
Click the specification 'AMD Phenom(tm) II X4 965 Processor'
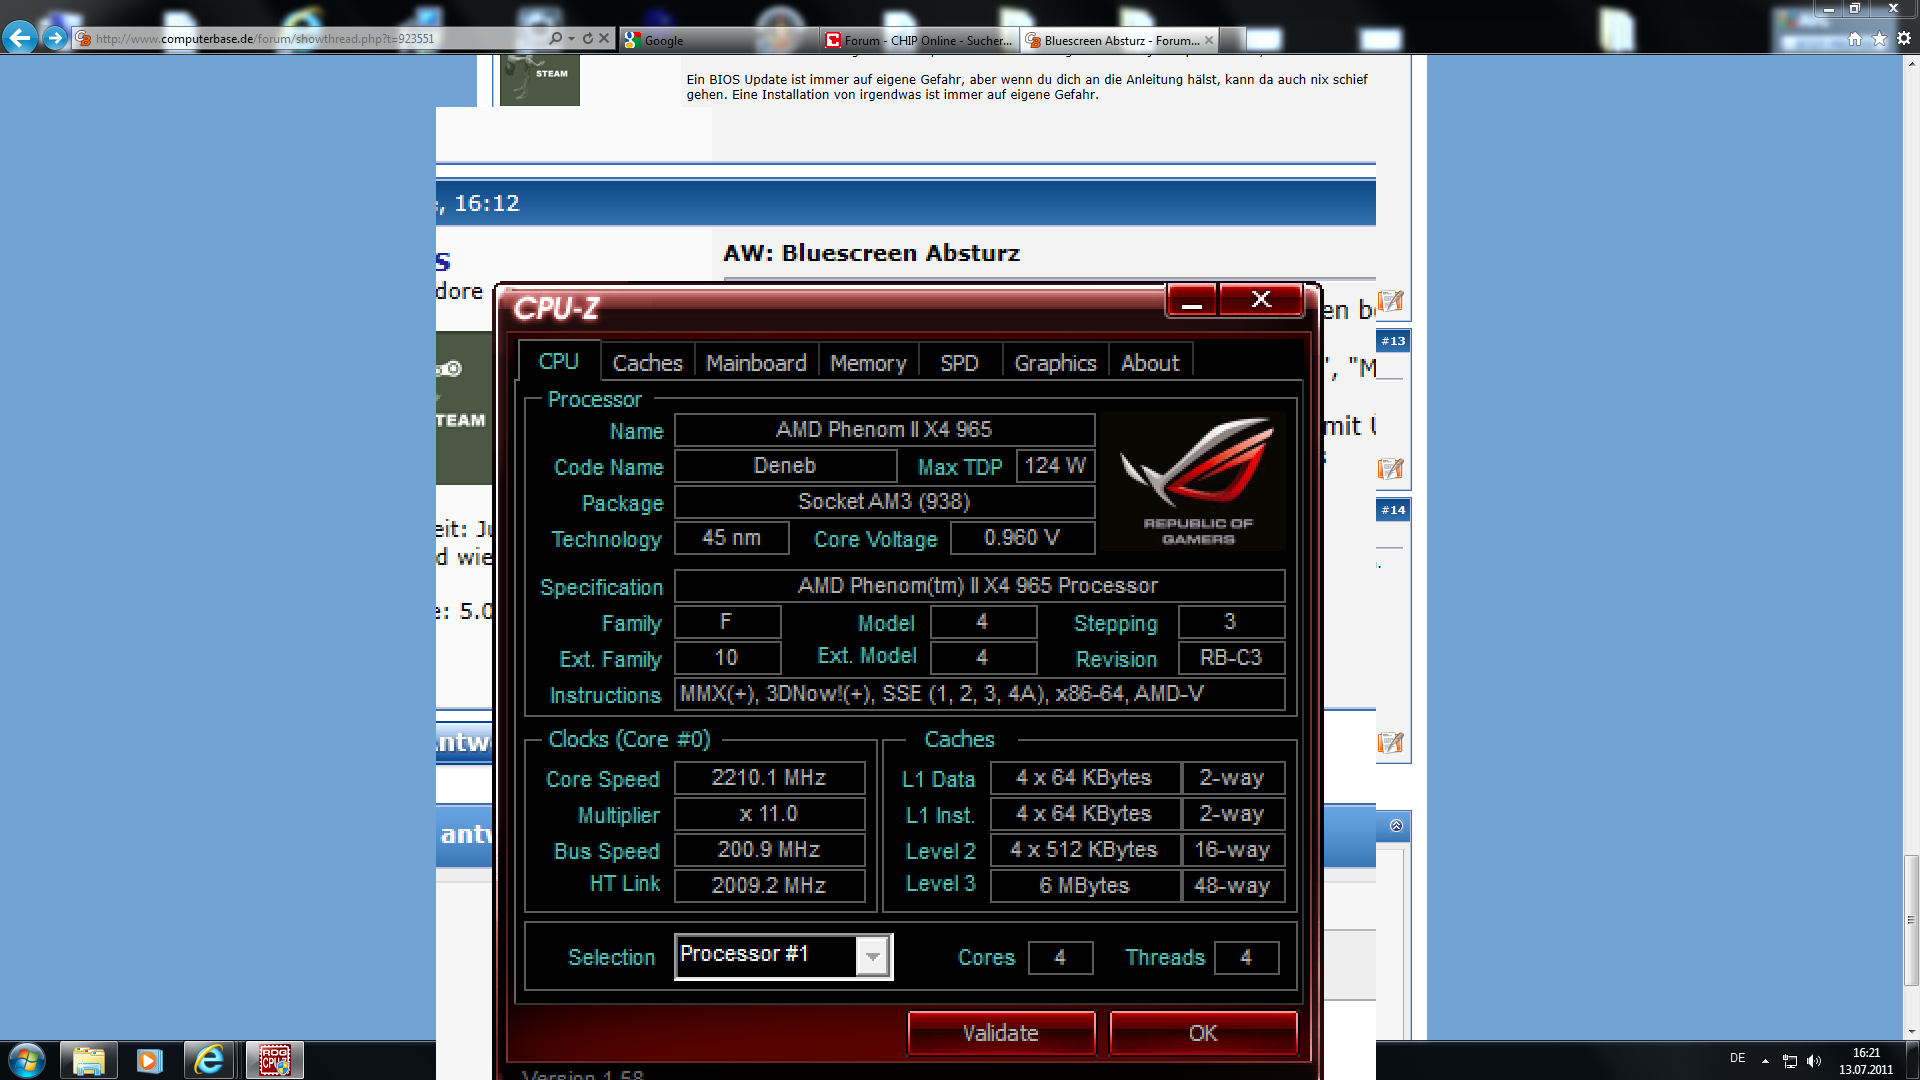[x=980, y=586]
